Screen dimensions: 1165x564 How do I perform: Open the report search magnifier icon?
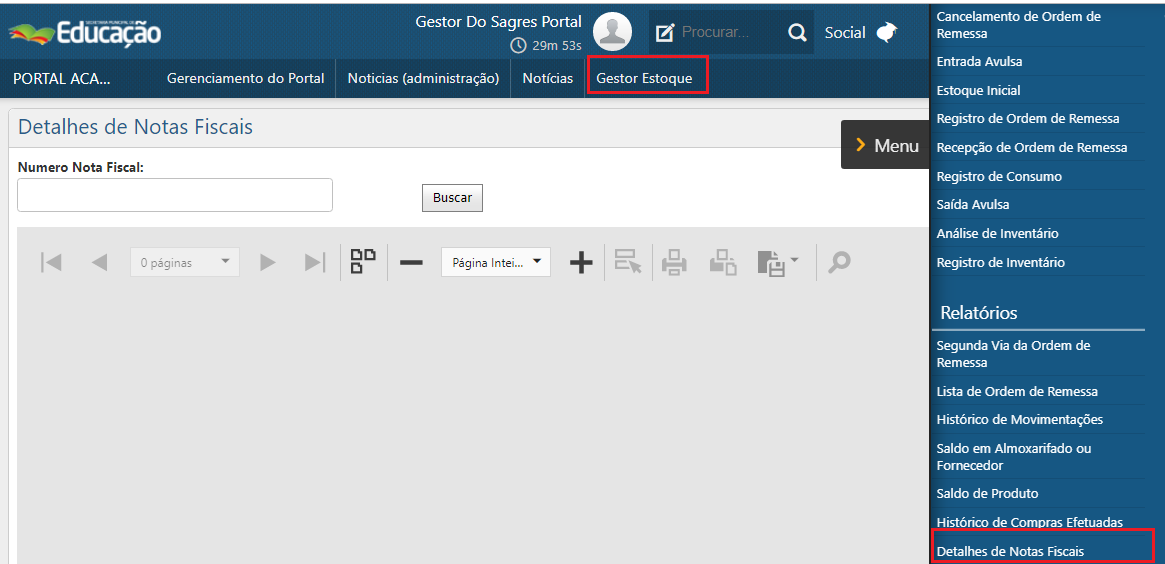(x=839, y=262)
